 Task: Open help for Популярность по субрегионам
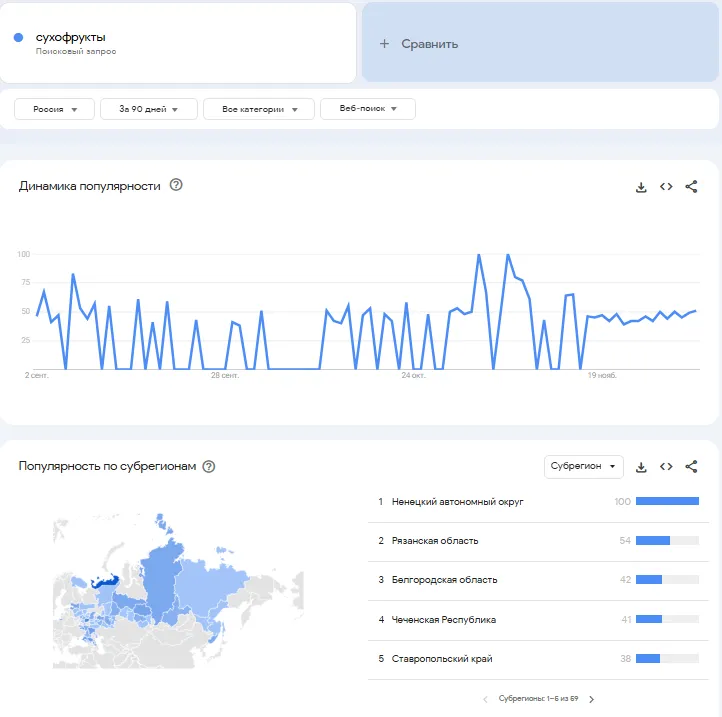tap(209, 466)
